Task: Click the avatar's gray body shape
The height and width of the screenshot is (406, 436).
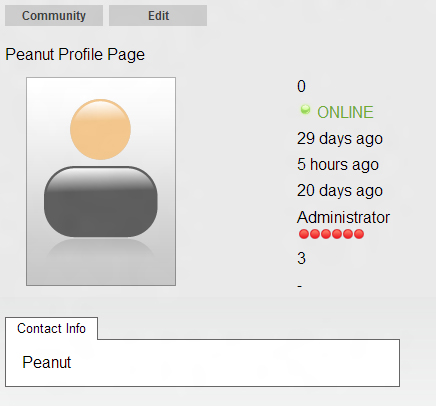Action: (x=101, y=202)
